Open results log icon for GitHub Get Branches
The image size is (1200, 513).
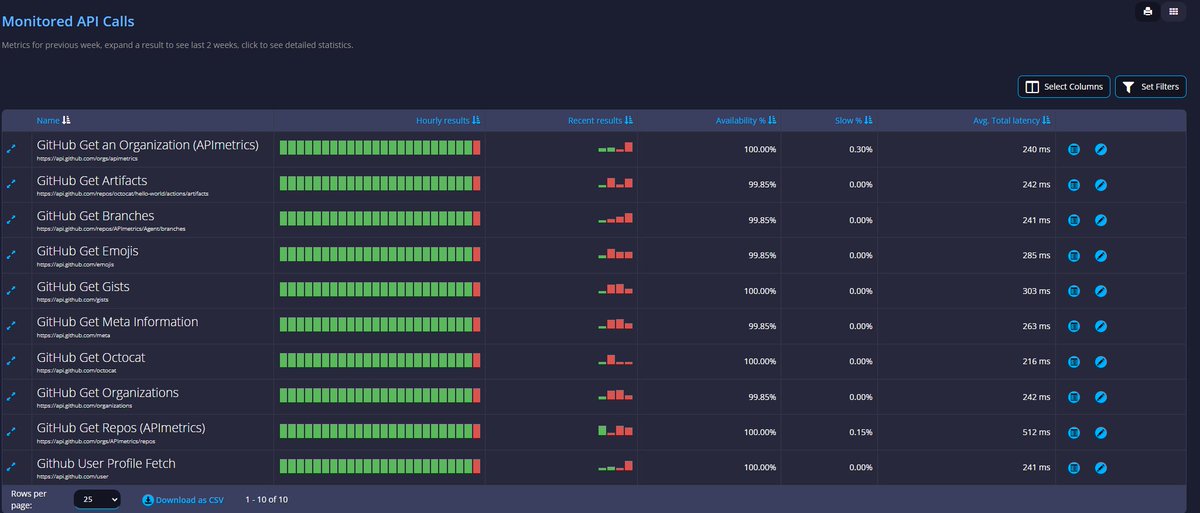coord(1074,220)
